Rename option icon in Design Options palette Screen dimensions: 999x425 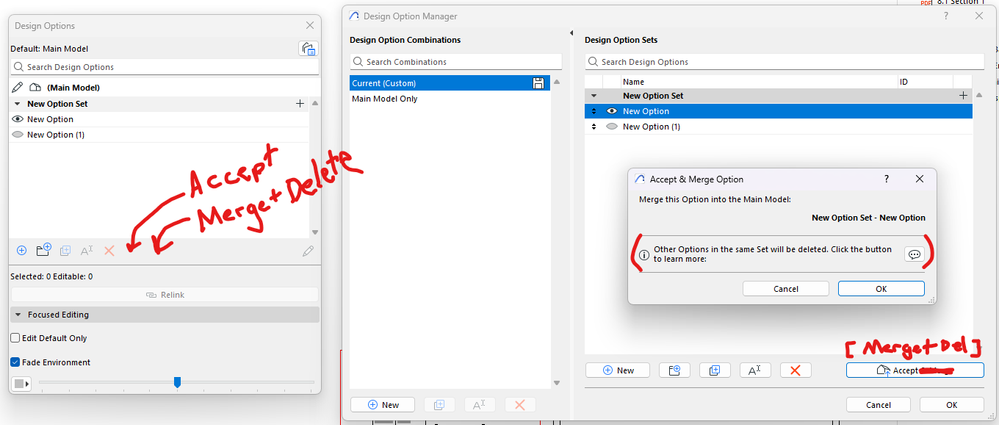tap(87, 251)
